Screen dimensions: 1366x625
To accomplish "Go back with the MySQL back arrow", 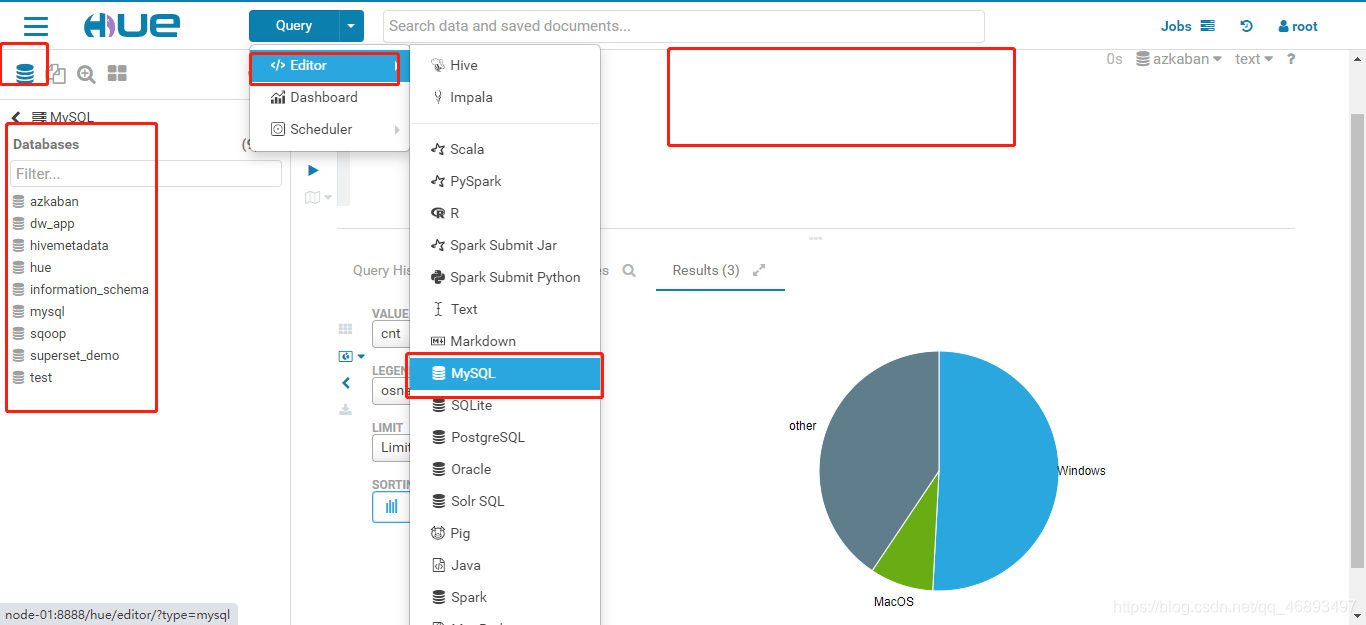I will coord(16,117).
